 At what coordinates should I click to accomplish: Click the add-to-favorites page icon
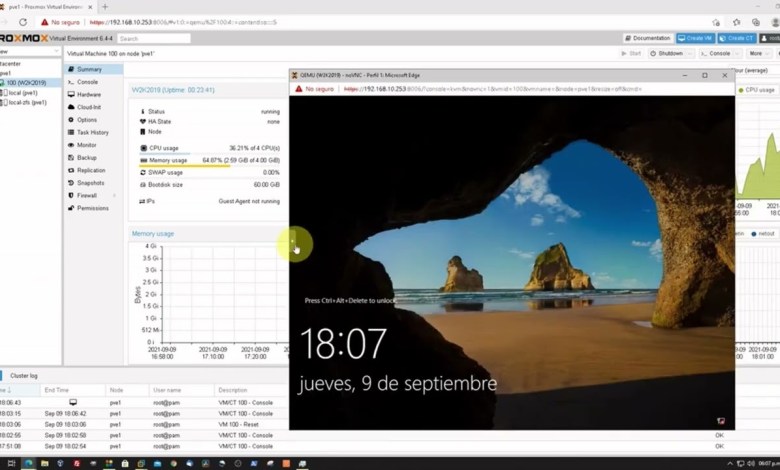tap(716, 22)
